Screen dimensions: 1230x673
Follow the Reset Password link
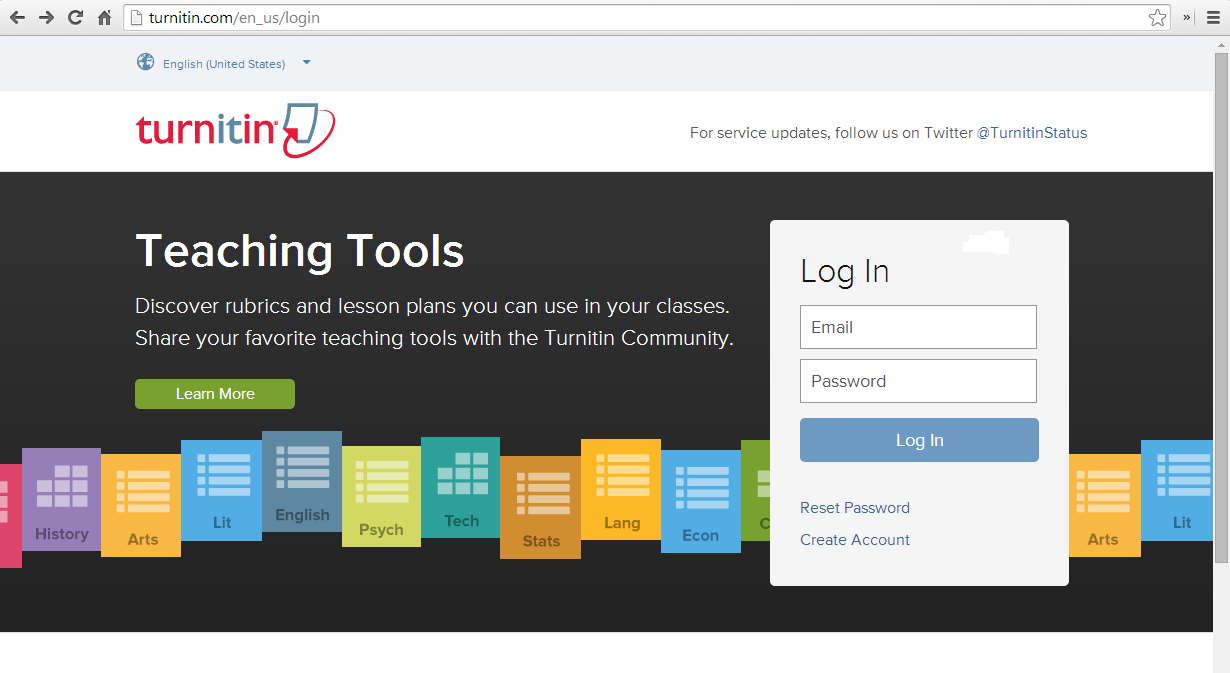(855, 508)
